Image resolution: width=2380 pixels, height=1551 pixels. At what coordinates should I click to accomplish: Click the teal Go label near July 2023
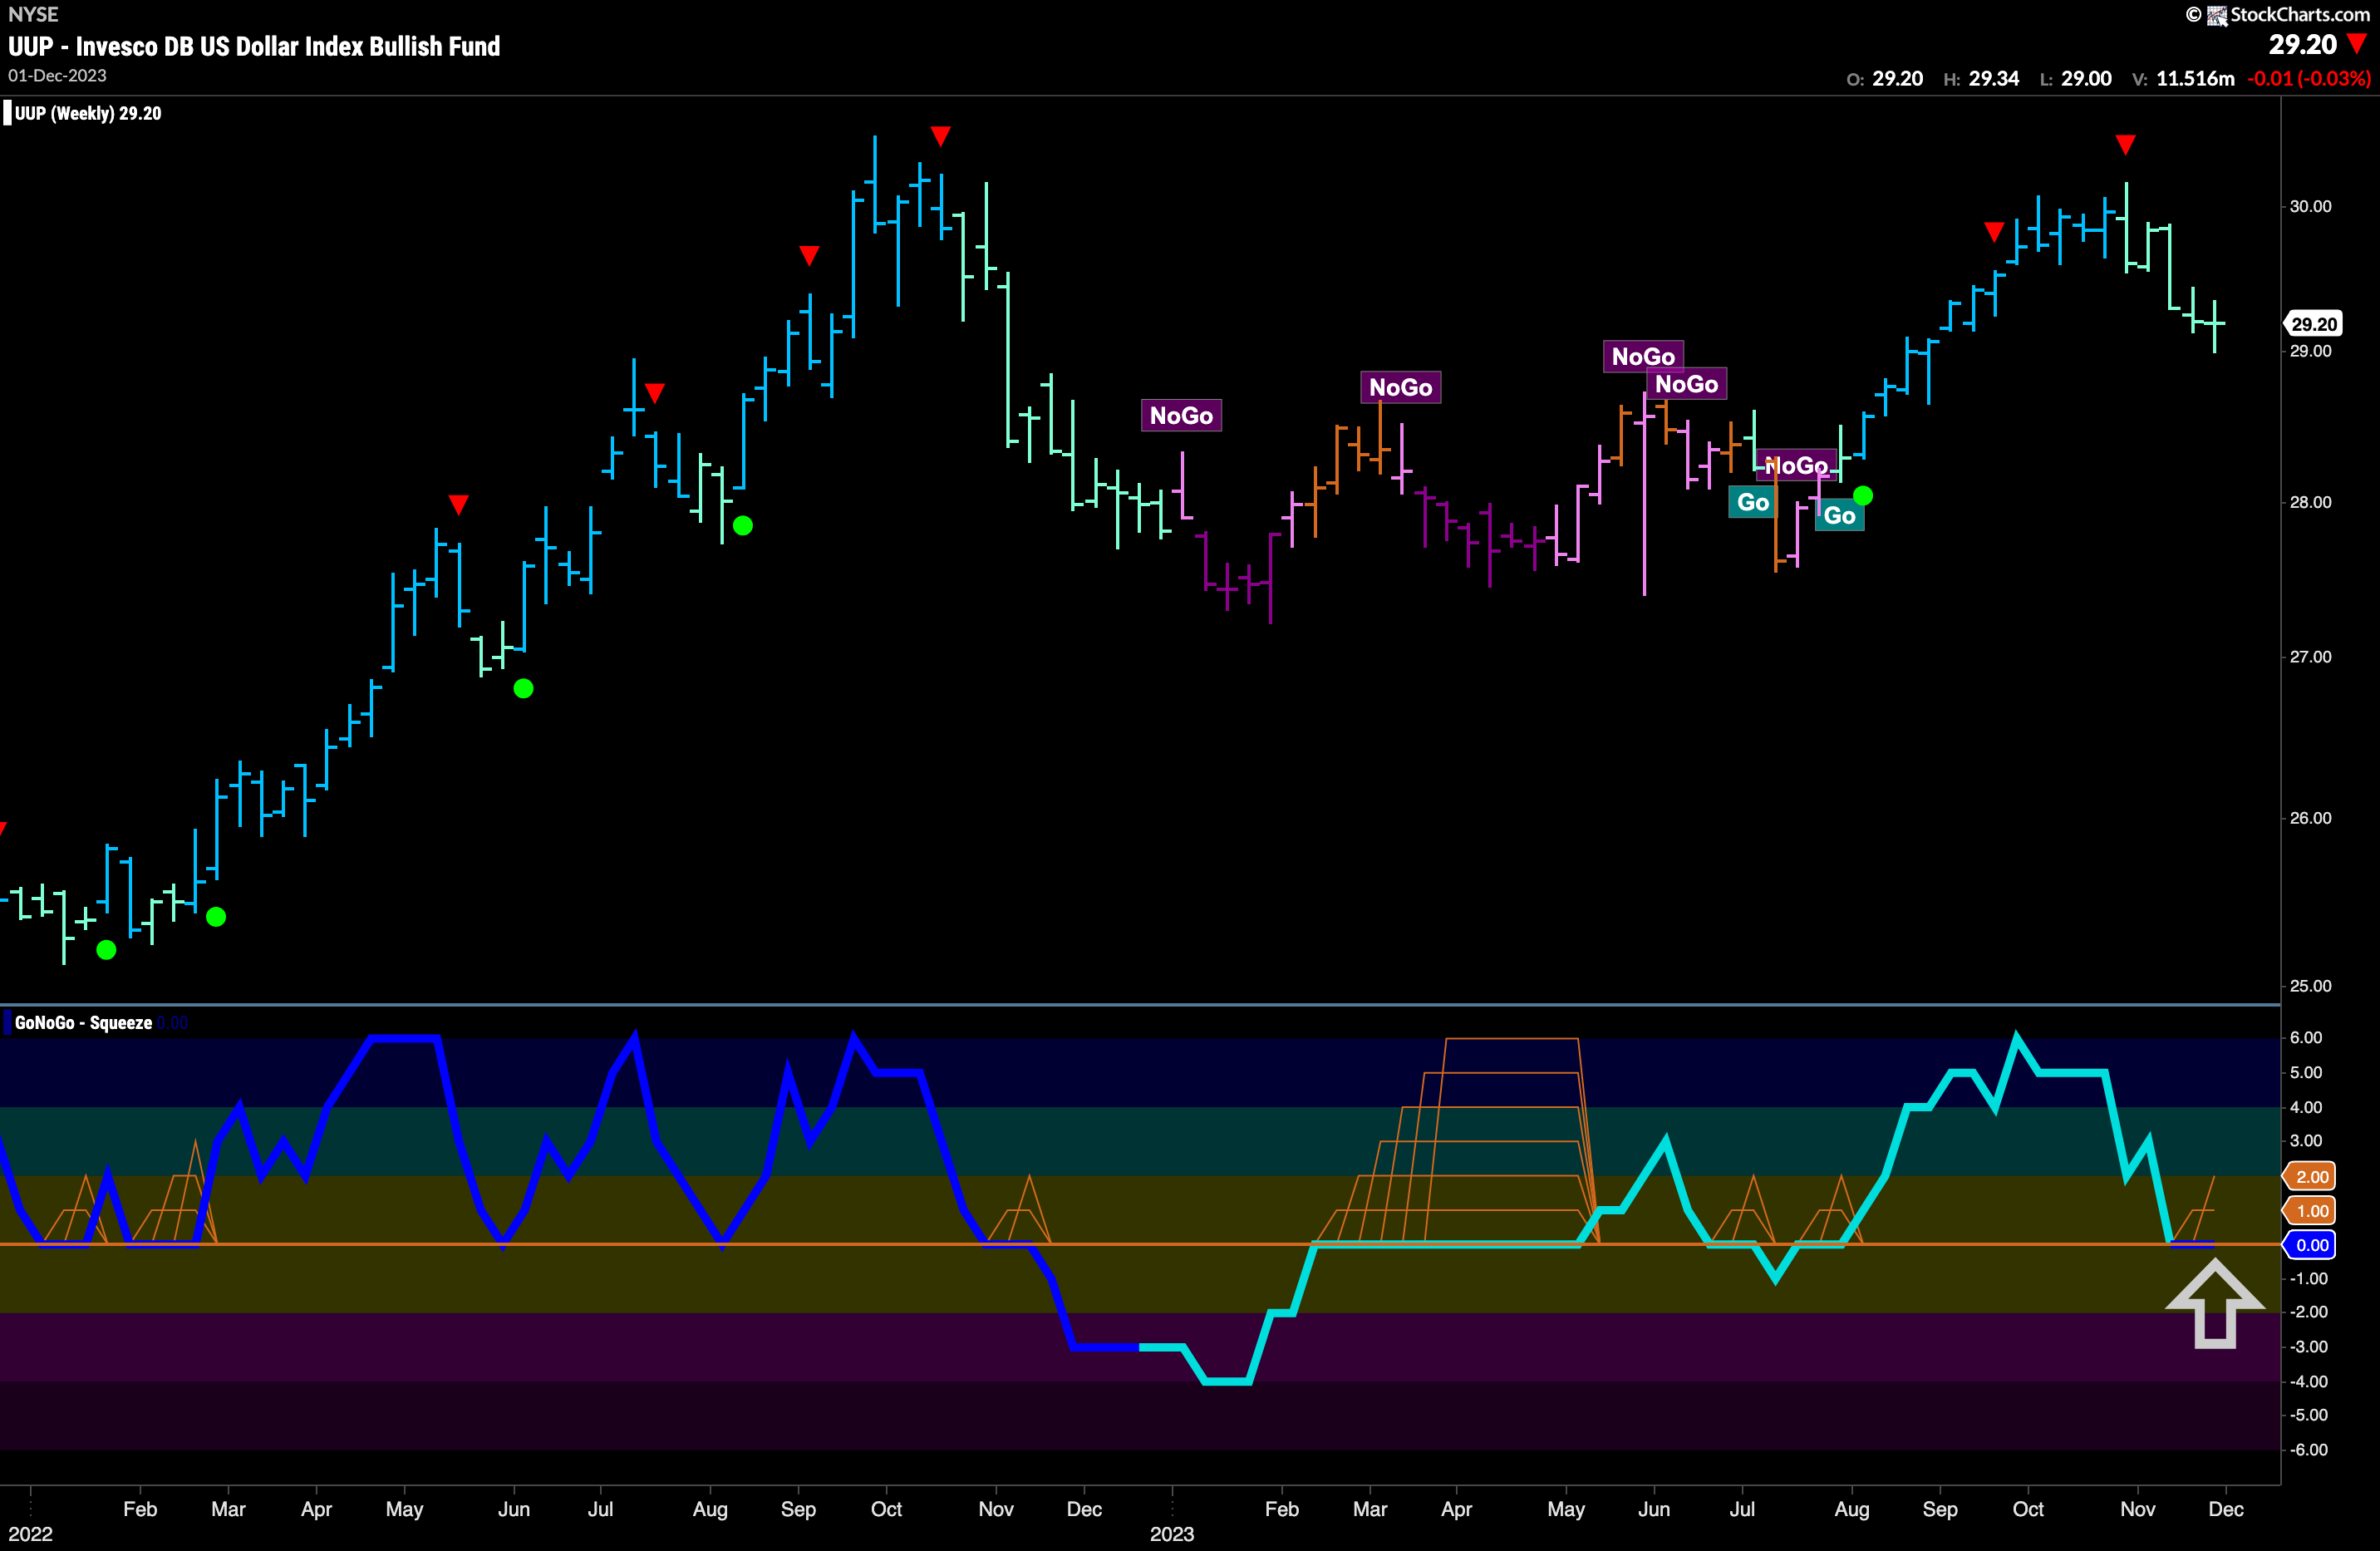tap(1752, 502)
